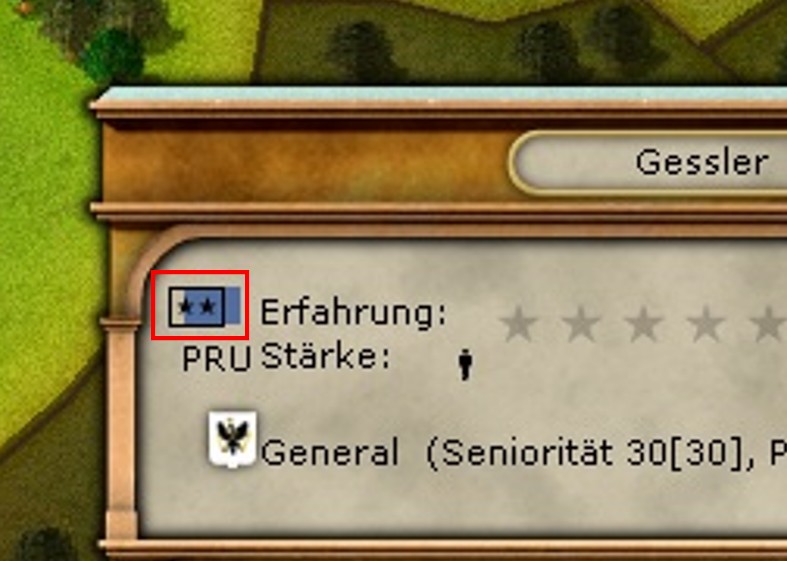Click the black soldier strength icon
The height and width of the screenshot is (561, 787).
(465, 364)
